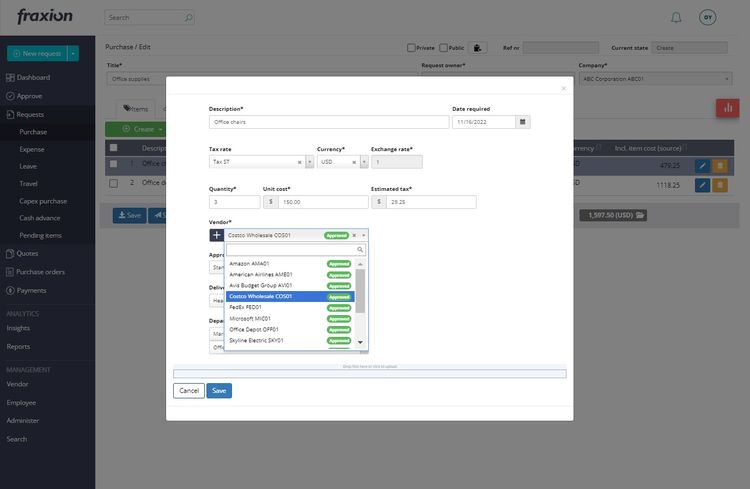Collapse the Vendor dropdown arrow
Screen dimensions: 750x489
tap(364, 235)
